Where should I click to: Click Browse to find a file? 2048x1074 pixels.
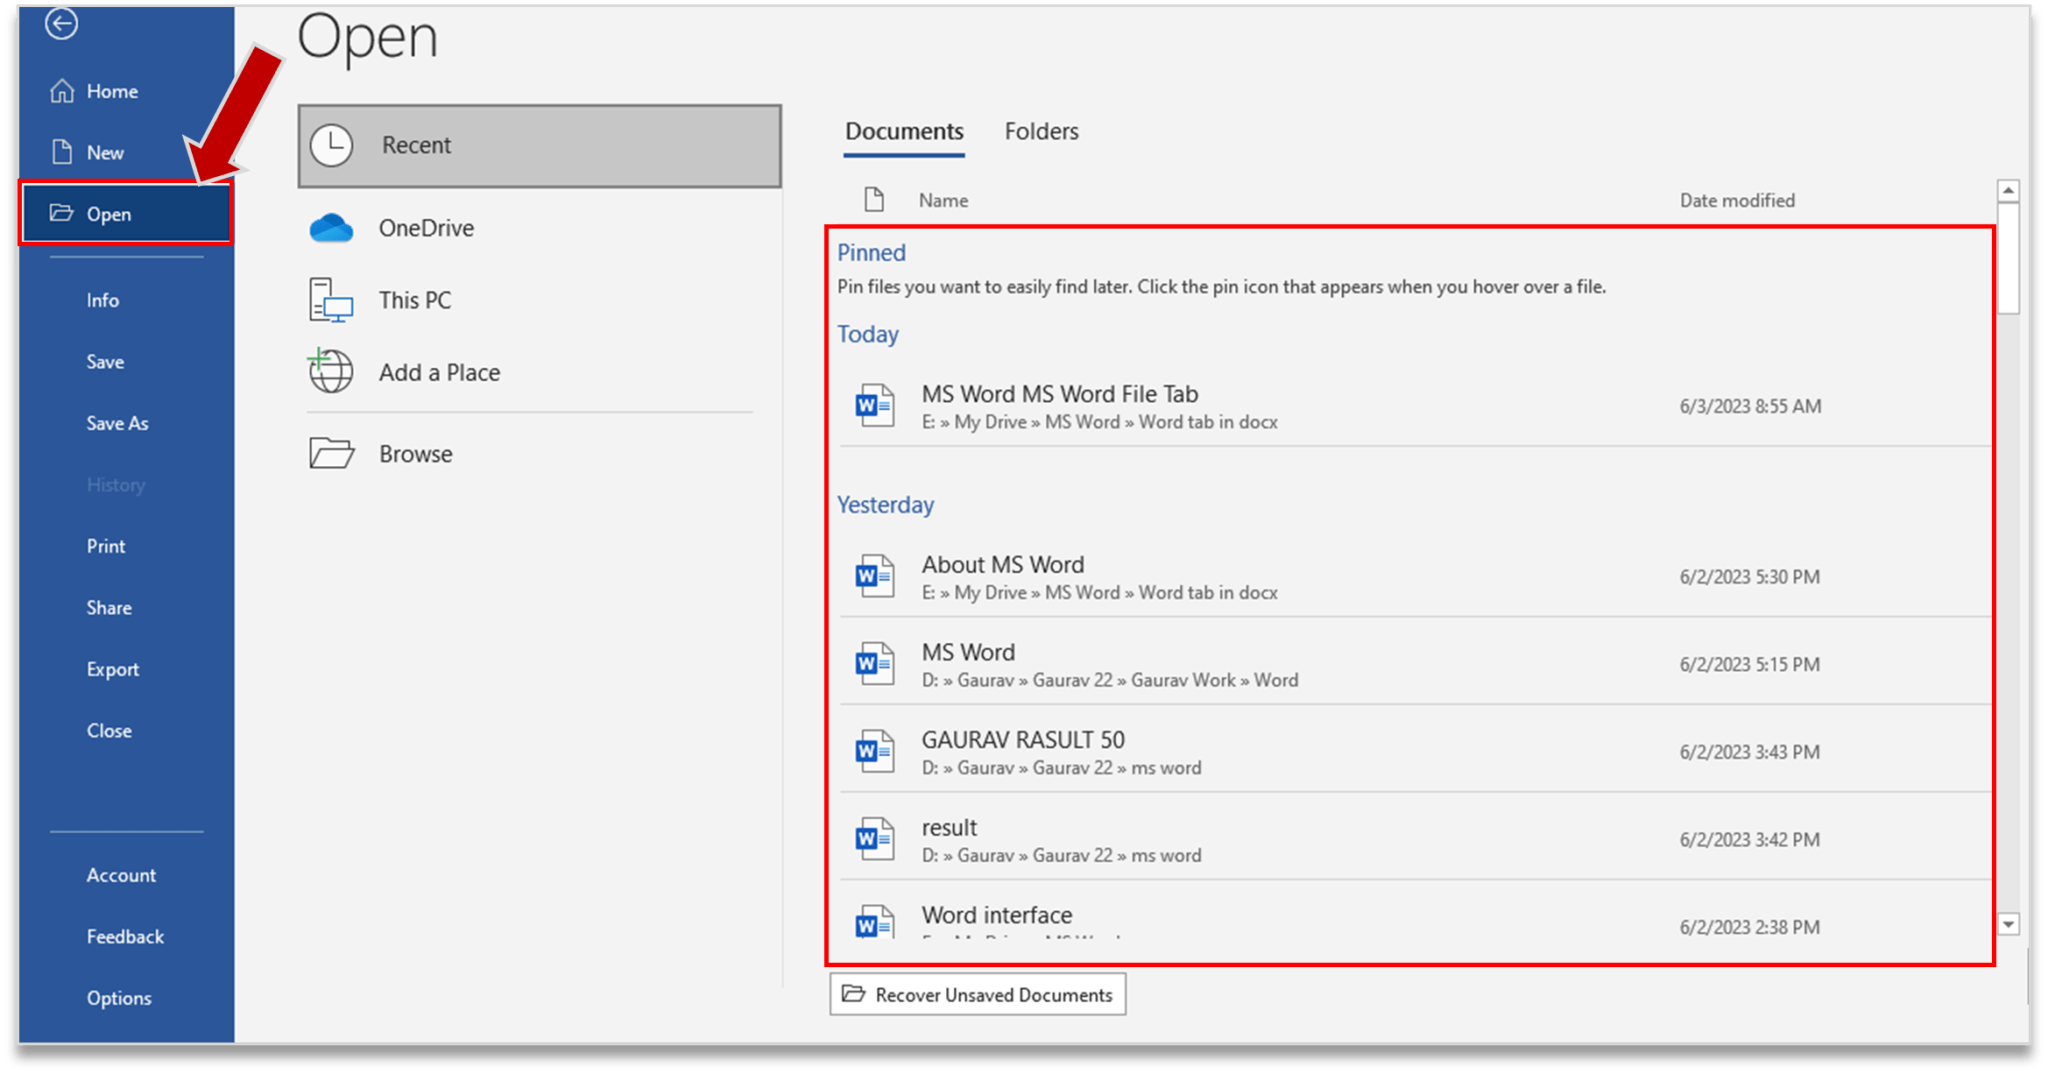tap(539, 454)
